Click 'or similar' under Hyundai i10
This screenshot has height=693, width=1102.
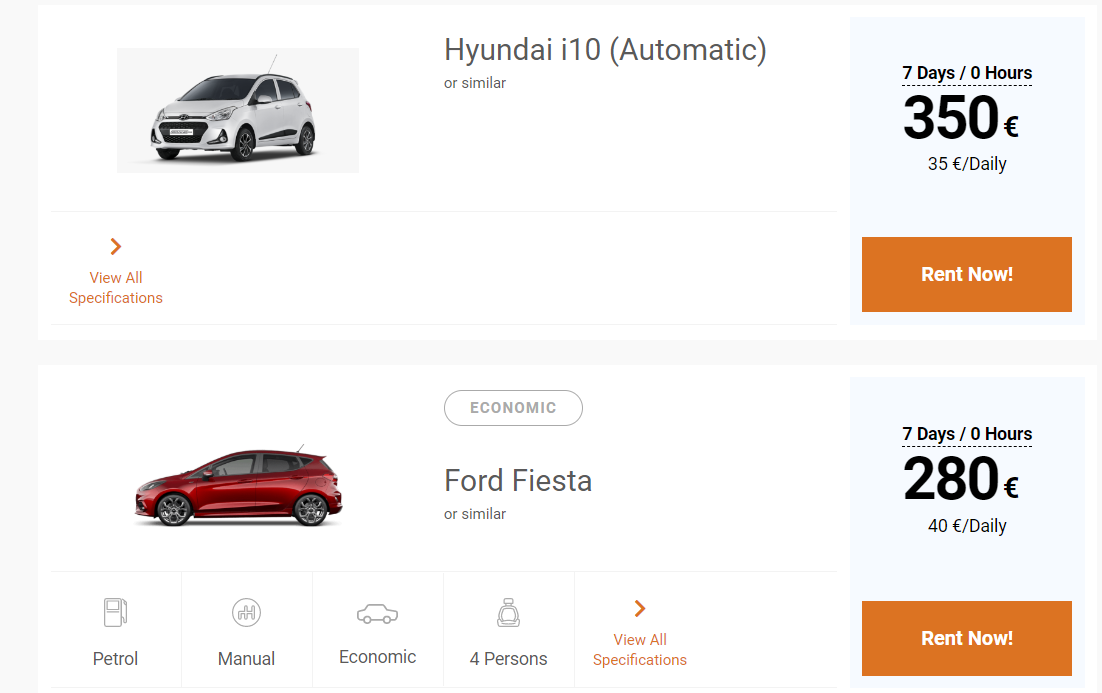click(475, 83)
